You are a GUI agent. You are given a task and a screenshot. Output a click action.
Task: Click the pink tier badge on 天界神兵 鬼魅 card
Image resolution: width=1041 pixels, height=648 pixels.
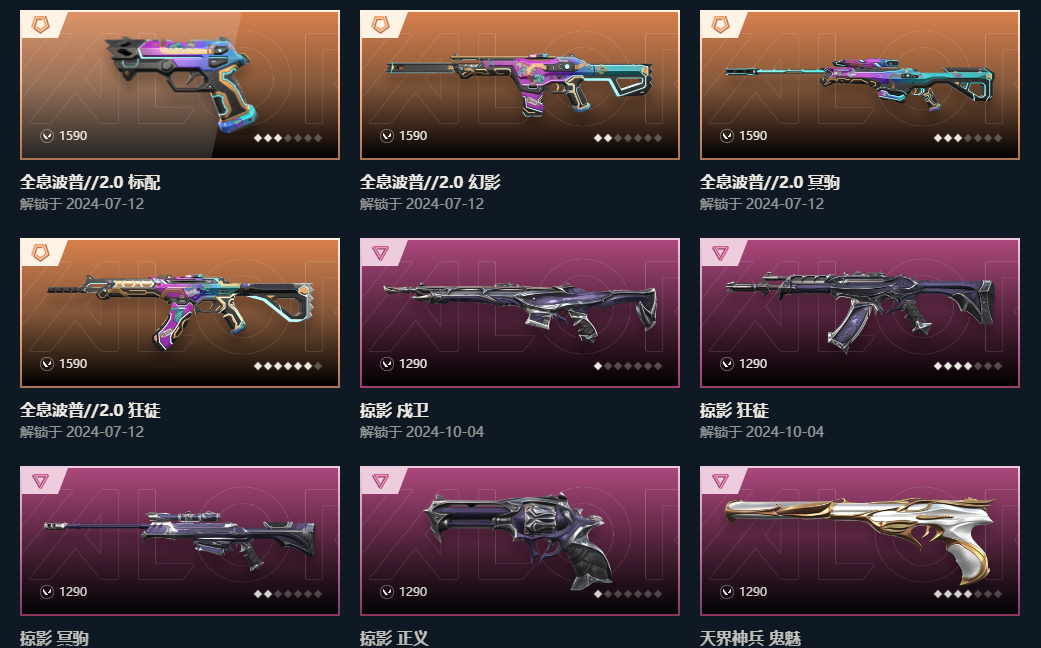pos(720,481)
